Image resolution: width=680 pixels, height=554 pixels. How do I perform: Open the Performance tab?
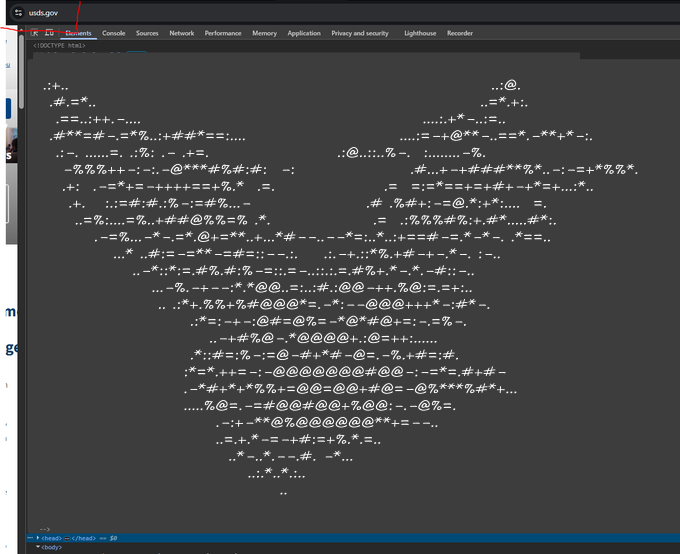pos(223,33)
